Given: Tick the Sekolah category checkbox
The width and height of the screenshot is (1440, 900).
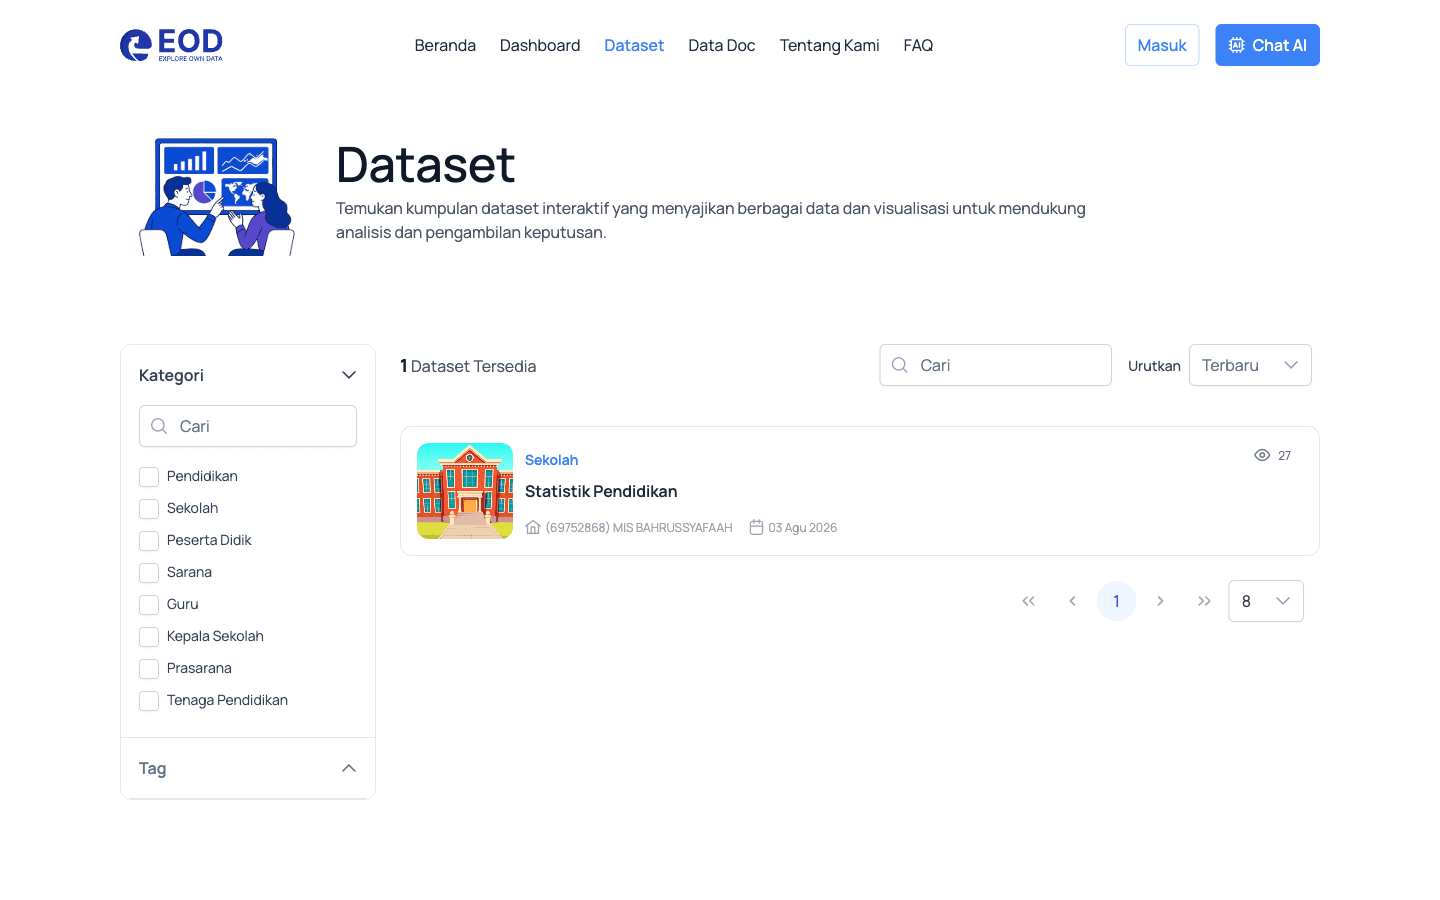Looking at the screenshot, I should 149,509.
